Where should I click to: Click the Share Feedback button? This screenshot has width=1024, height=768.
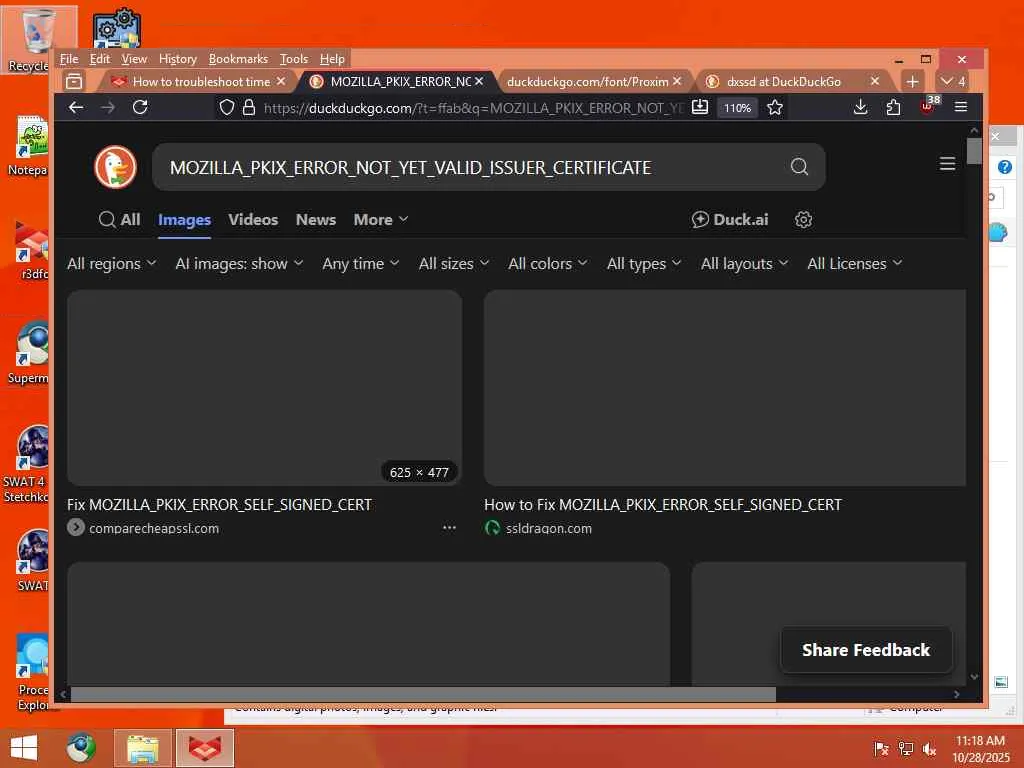(x=866, y=650)
